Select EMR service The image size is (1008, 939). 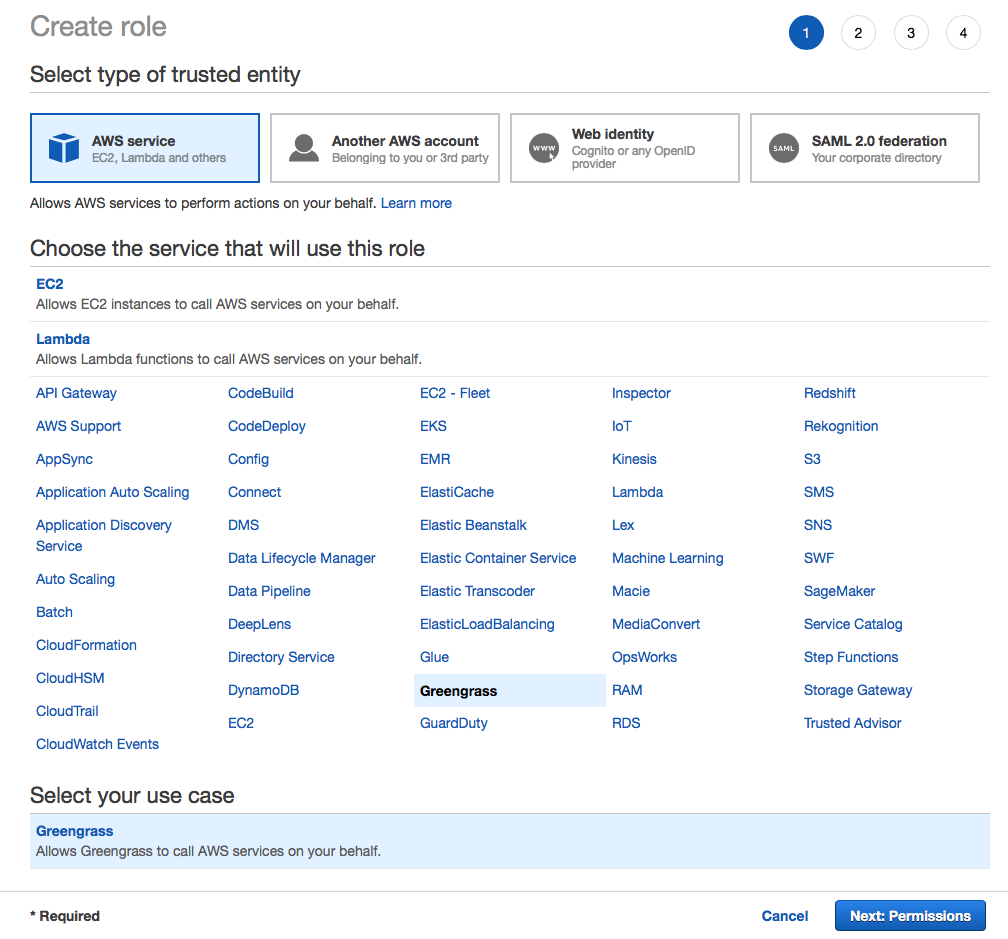pyautogui.click(x=435, y=459)
